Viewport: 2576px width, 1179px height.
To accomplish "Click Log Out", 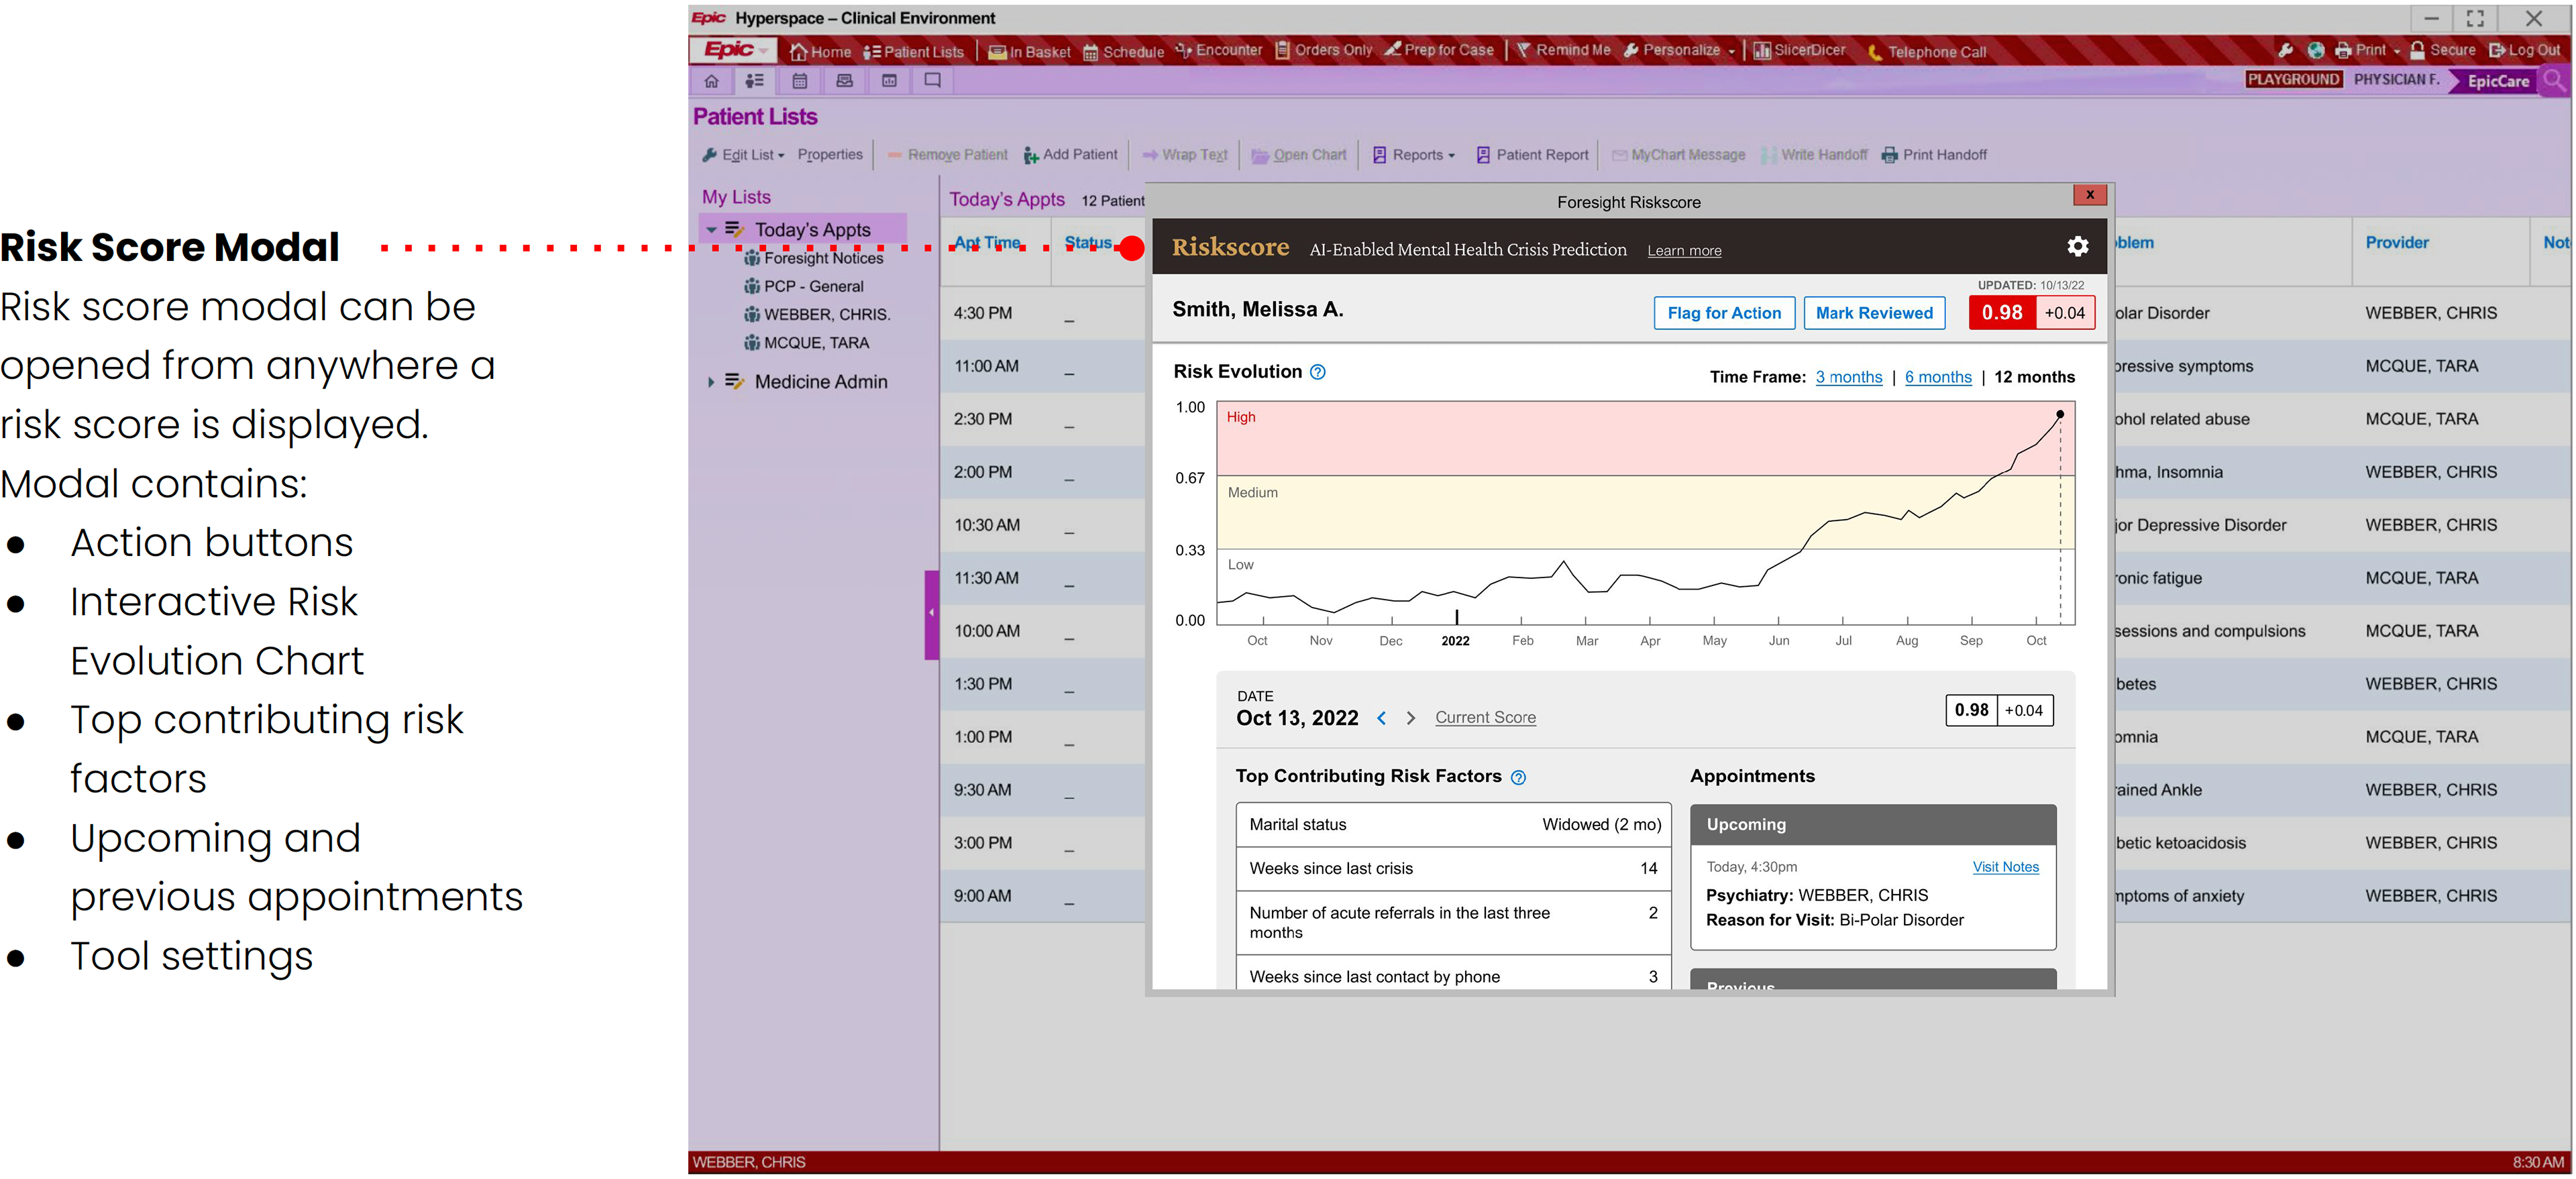I will pos(2524,50).
